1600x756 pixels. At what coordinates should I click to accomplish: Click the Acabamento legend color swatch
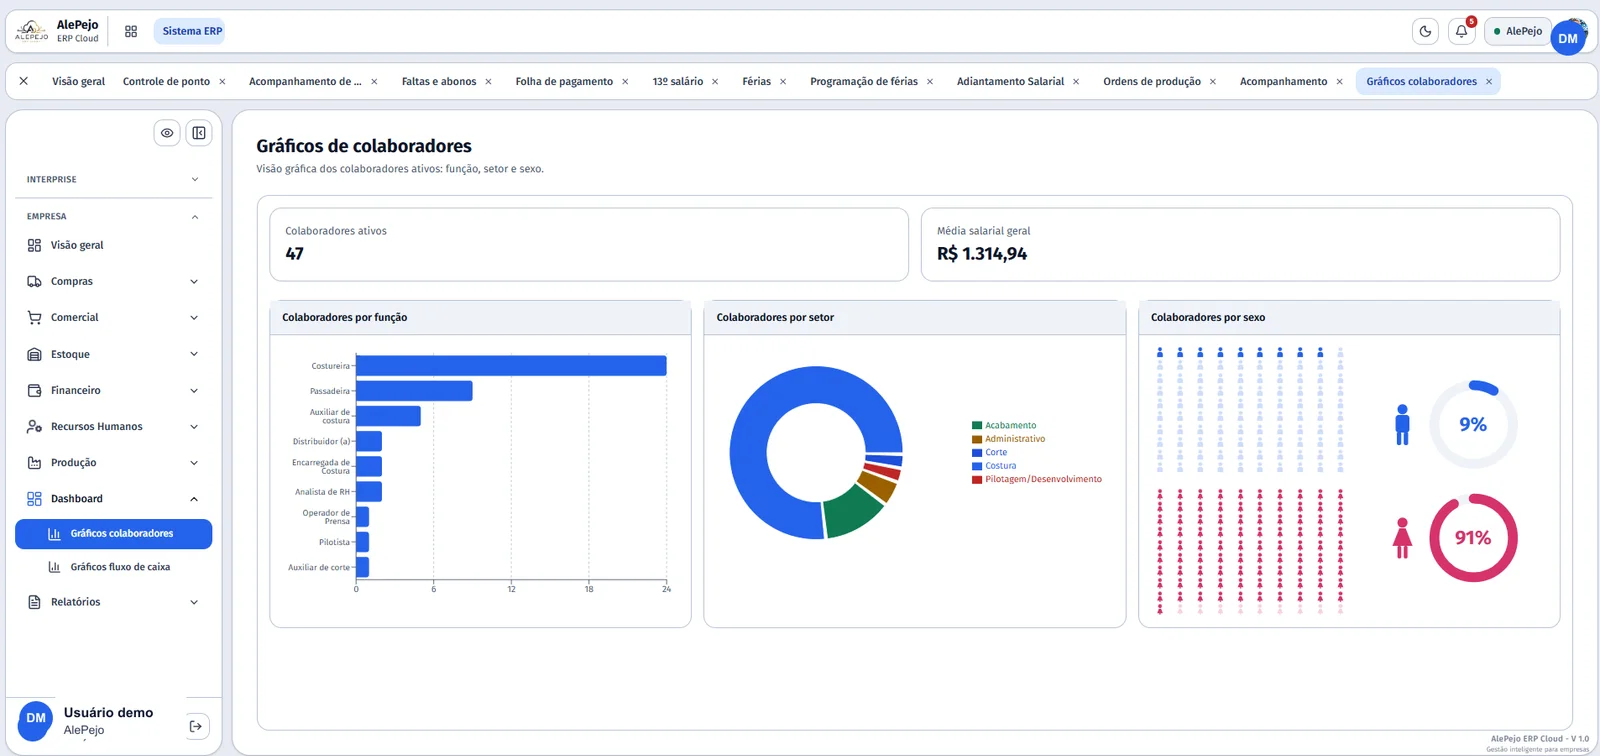(977, 426)
